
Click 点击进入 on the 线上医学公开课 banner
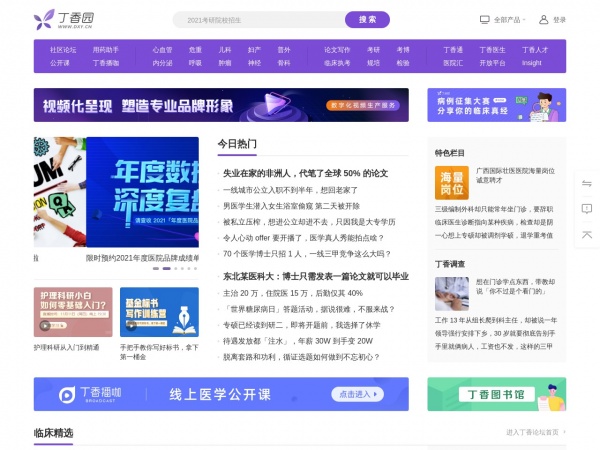click(357, 394)
